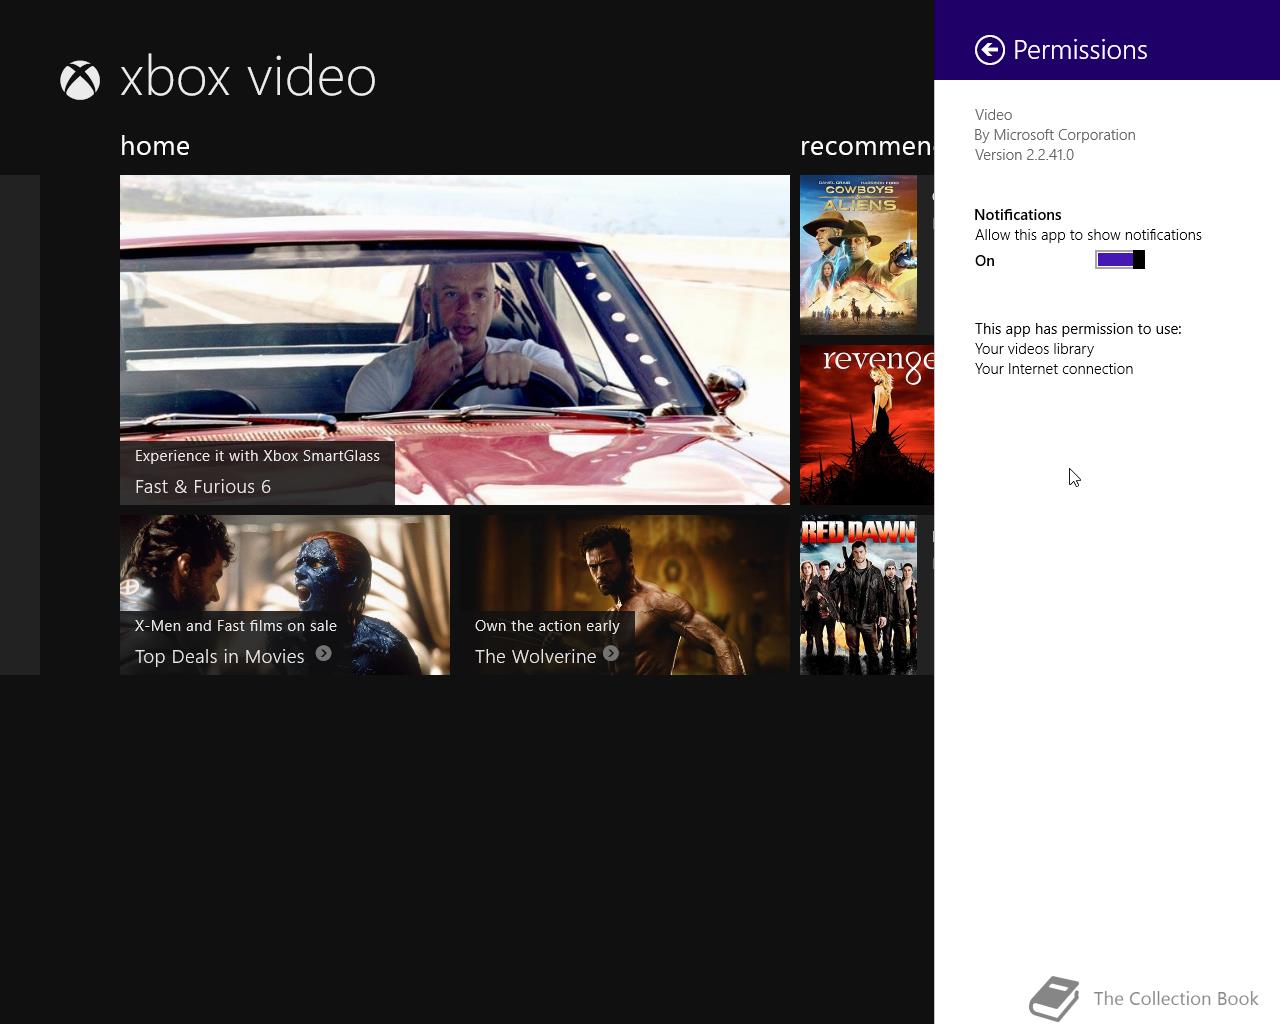Image resolution: width=1280 pixels, height=1024 pixels.
Task: Click the 'On' label beside the switch
Action: pos(985,261)
